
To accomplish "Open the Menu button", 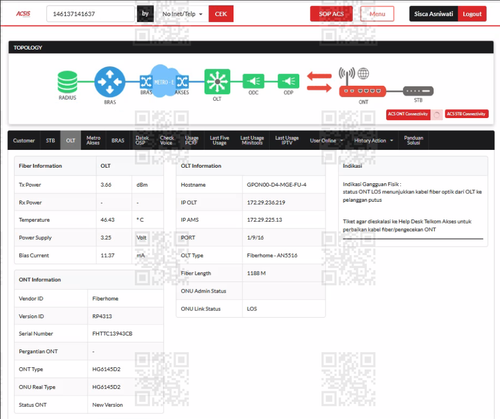I will [377, 14].
